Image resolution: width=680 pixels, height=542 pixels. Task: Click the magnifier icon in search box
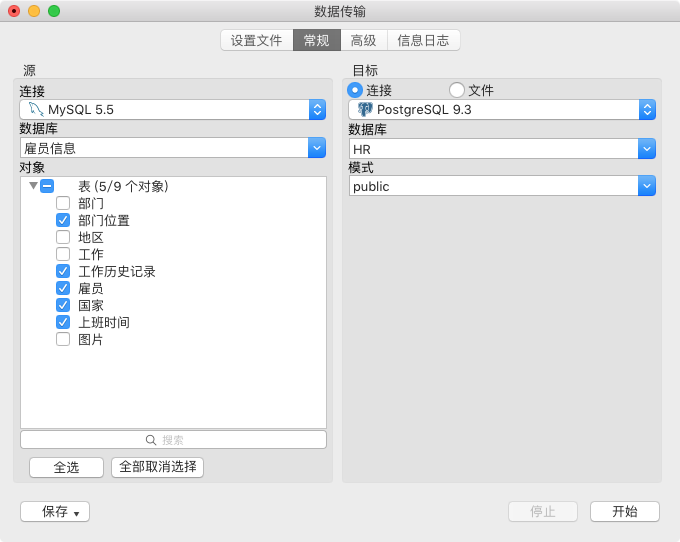click(x=150, y=440)
